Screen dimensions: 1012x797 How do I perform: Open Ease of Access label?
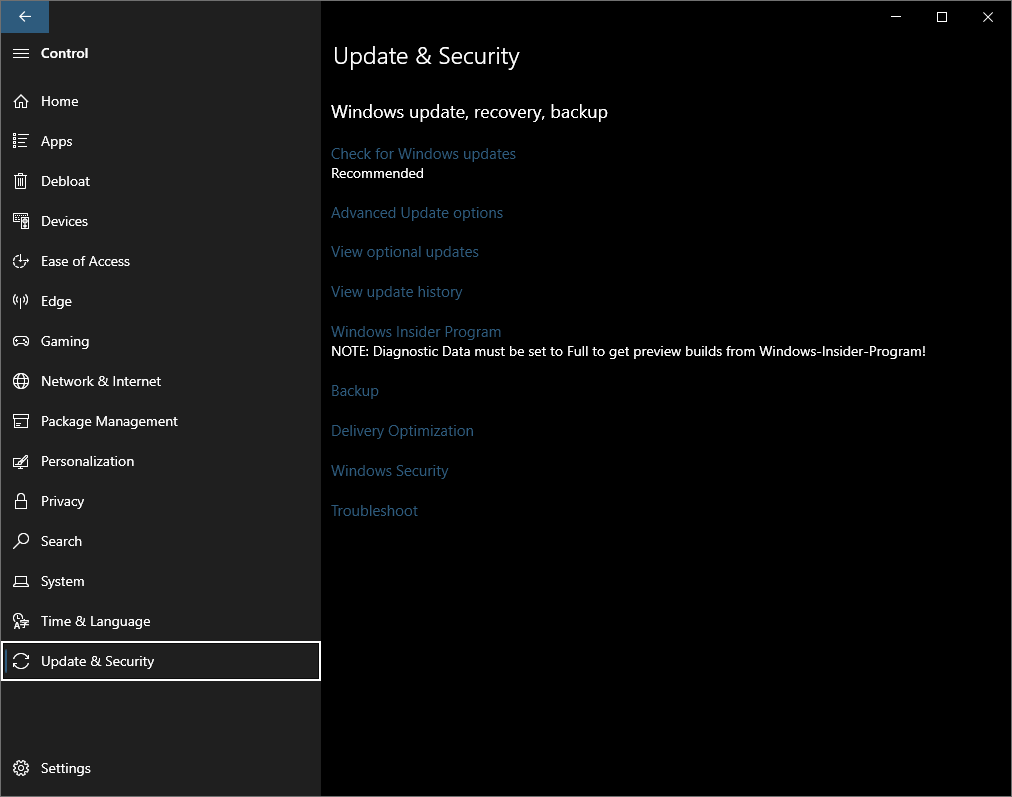click(85, 261)
